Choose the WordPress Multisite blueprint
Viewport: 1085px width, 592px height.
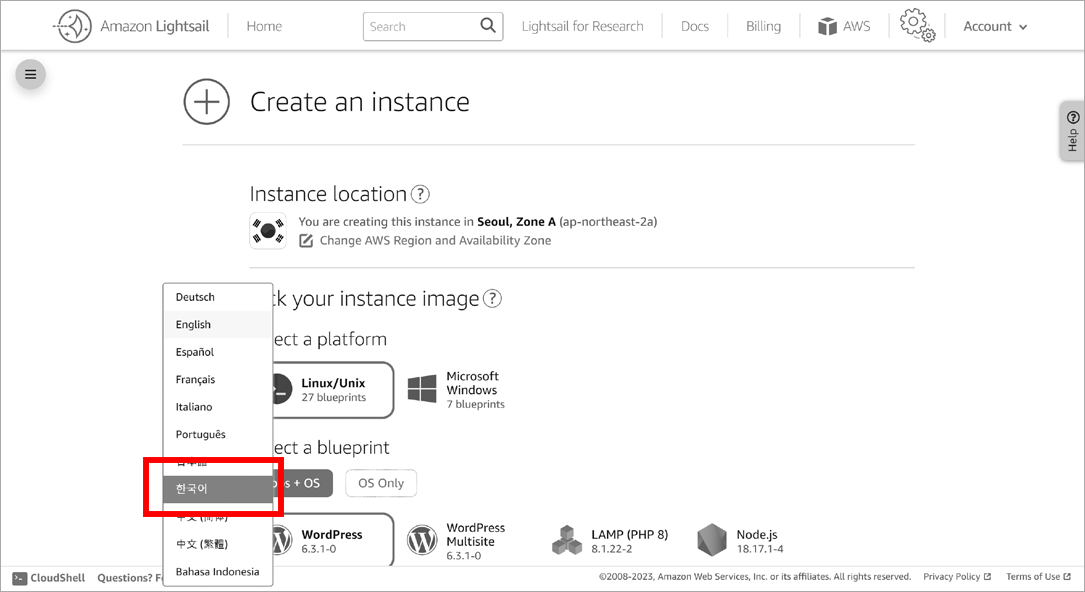[457, 541]
